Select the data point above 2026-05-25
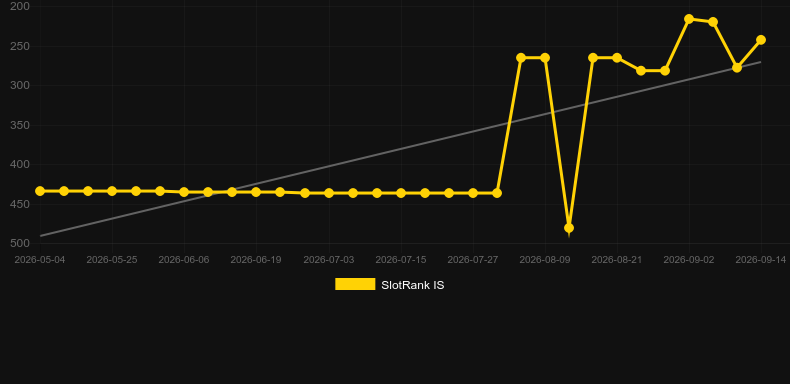The height and width of the screenshot is (384, 790). tap(112, 191)
